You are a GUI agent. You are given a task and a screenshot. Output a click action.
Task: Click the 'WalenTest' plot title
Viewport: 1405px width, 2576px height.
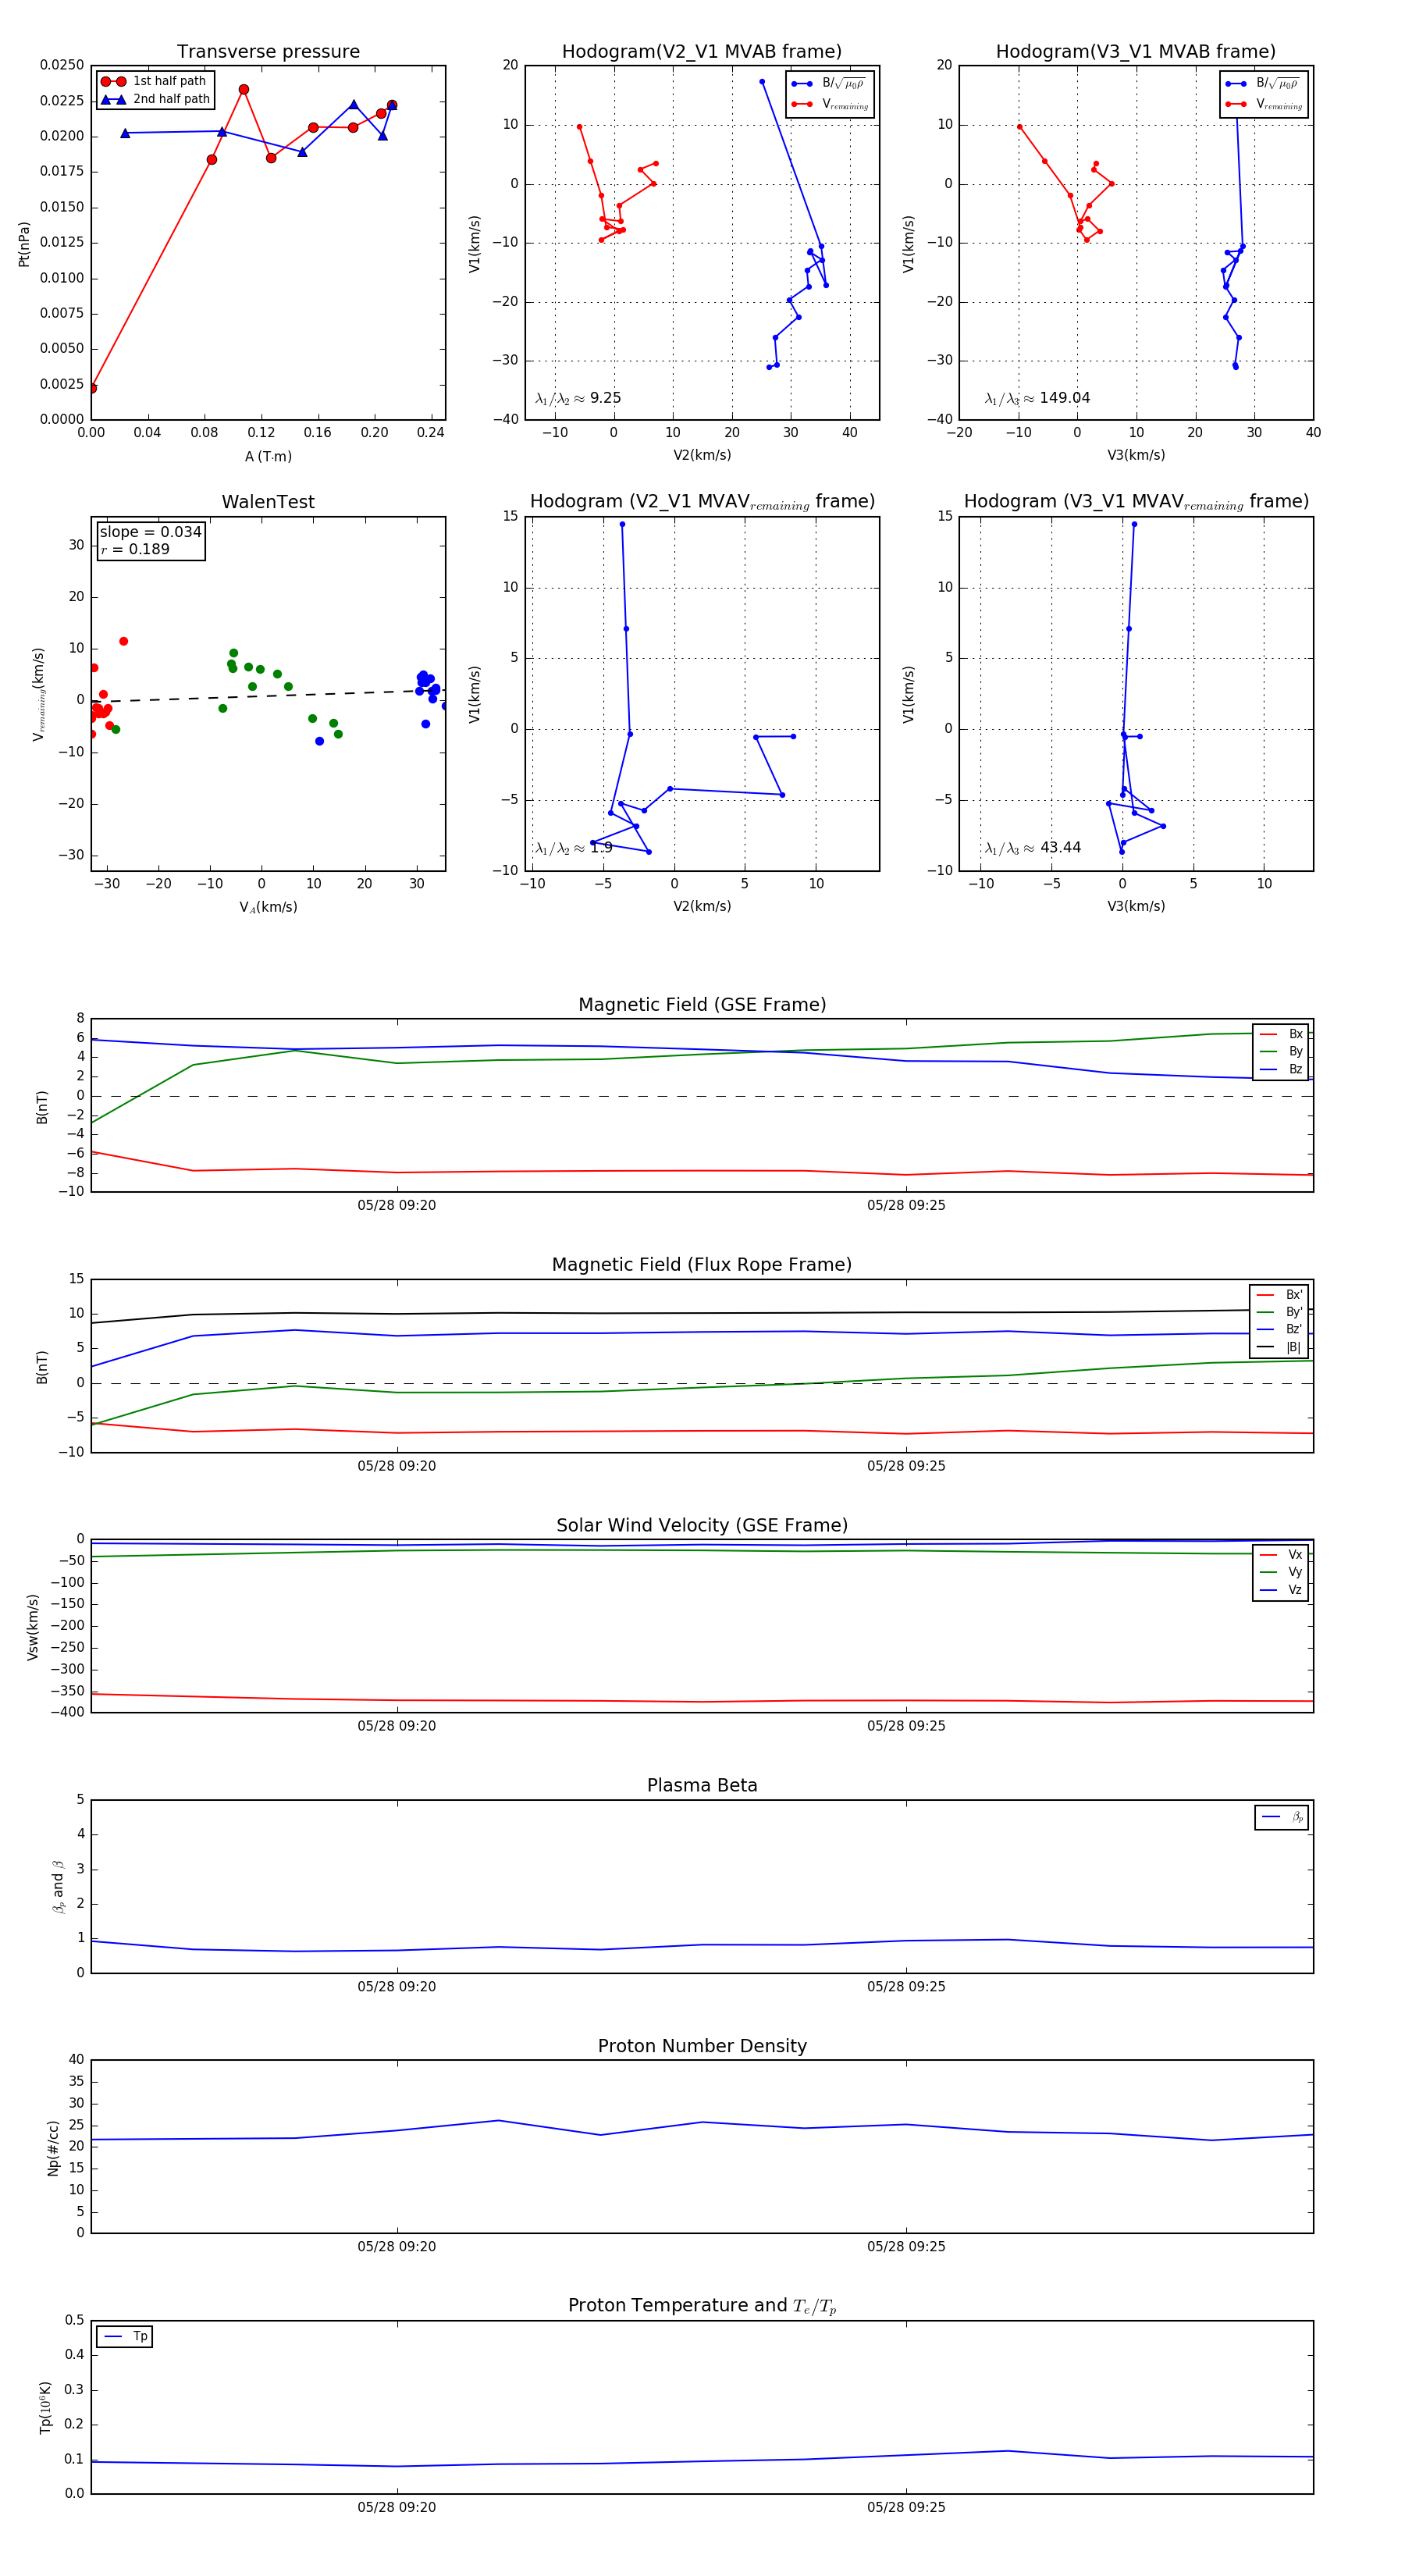click(268, 502)
